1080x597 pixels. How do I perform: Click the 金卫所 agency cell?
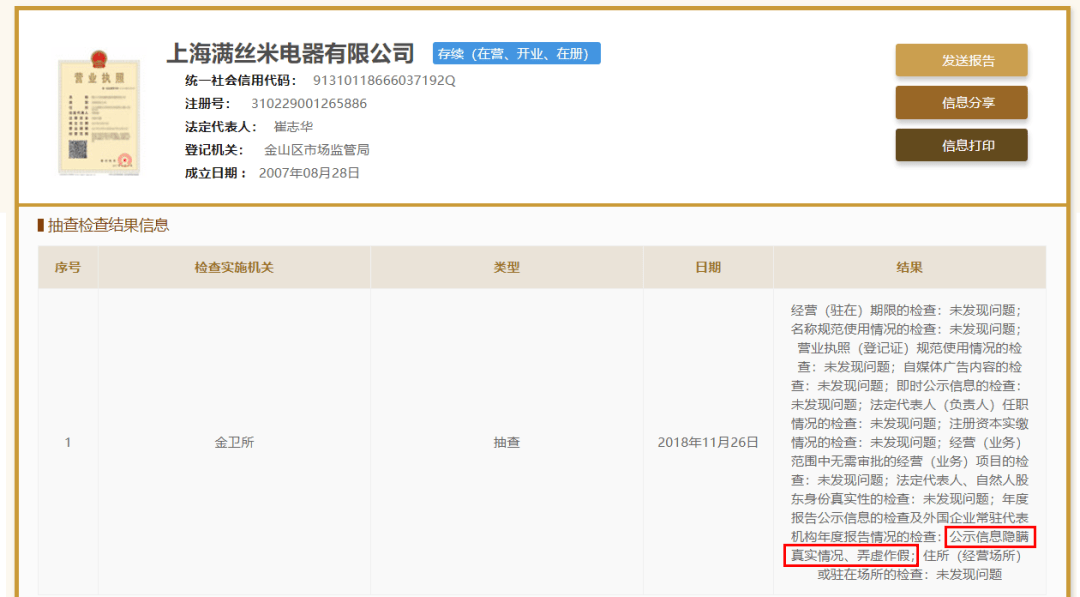[x=234, y=442]
